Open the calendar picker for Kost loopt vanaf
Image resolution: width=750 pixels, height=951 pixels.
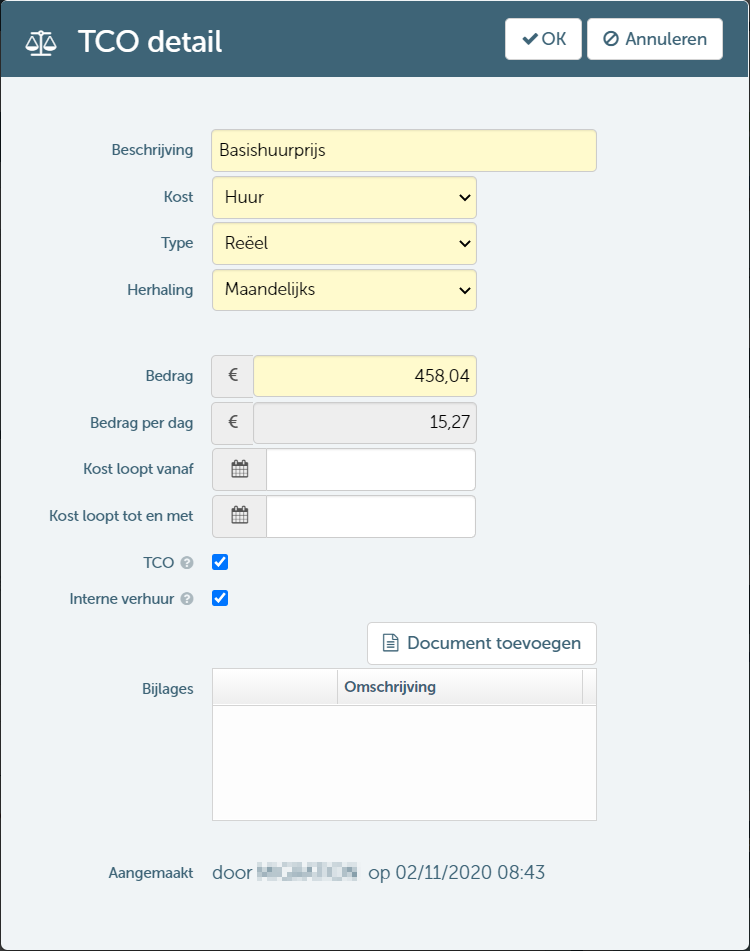pos(239,469)
